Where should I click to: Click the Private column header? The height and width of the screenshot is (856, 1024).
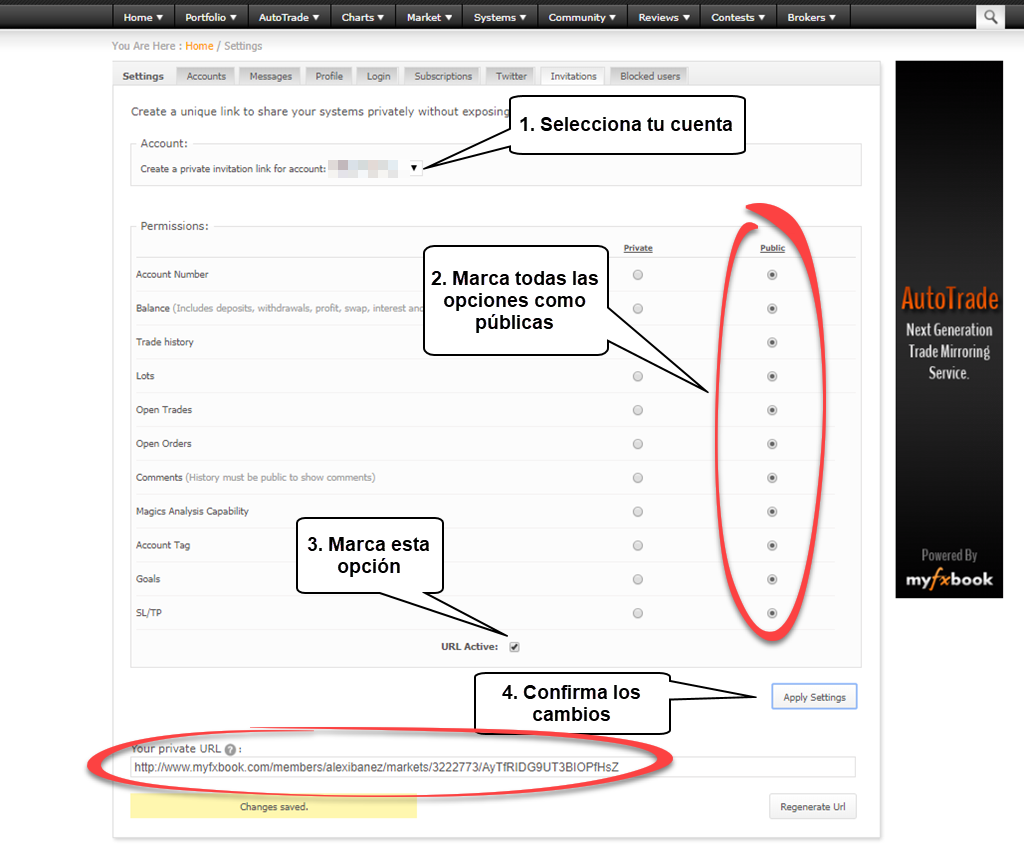click(x=637, y=248)
